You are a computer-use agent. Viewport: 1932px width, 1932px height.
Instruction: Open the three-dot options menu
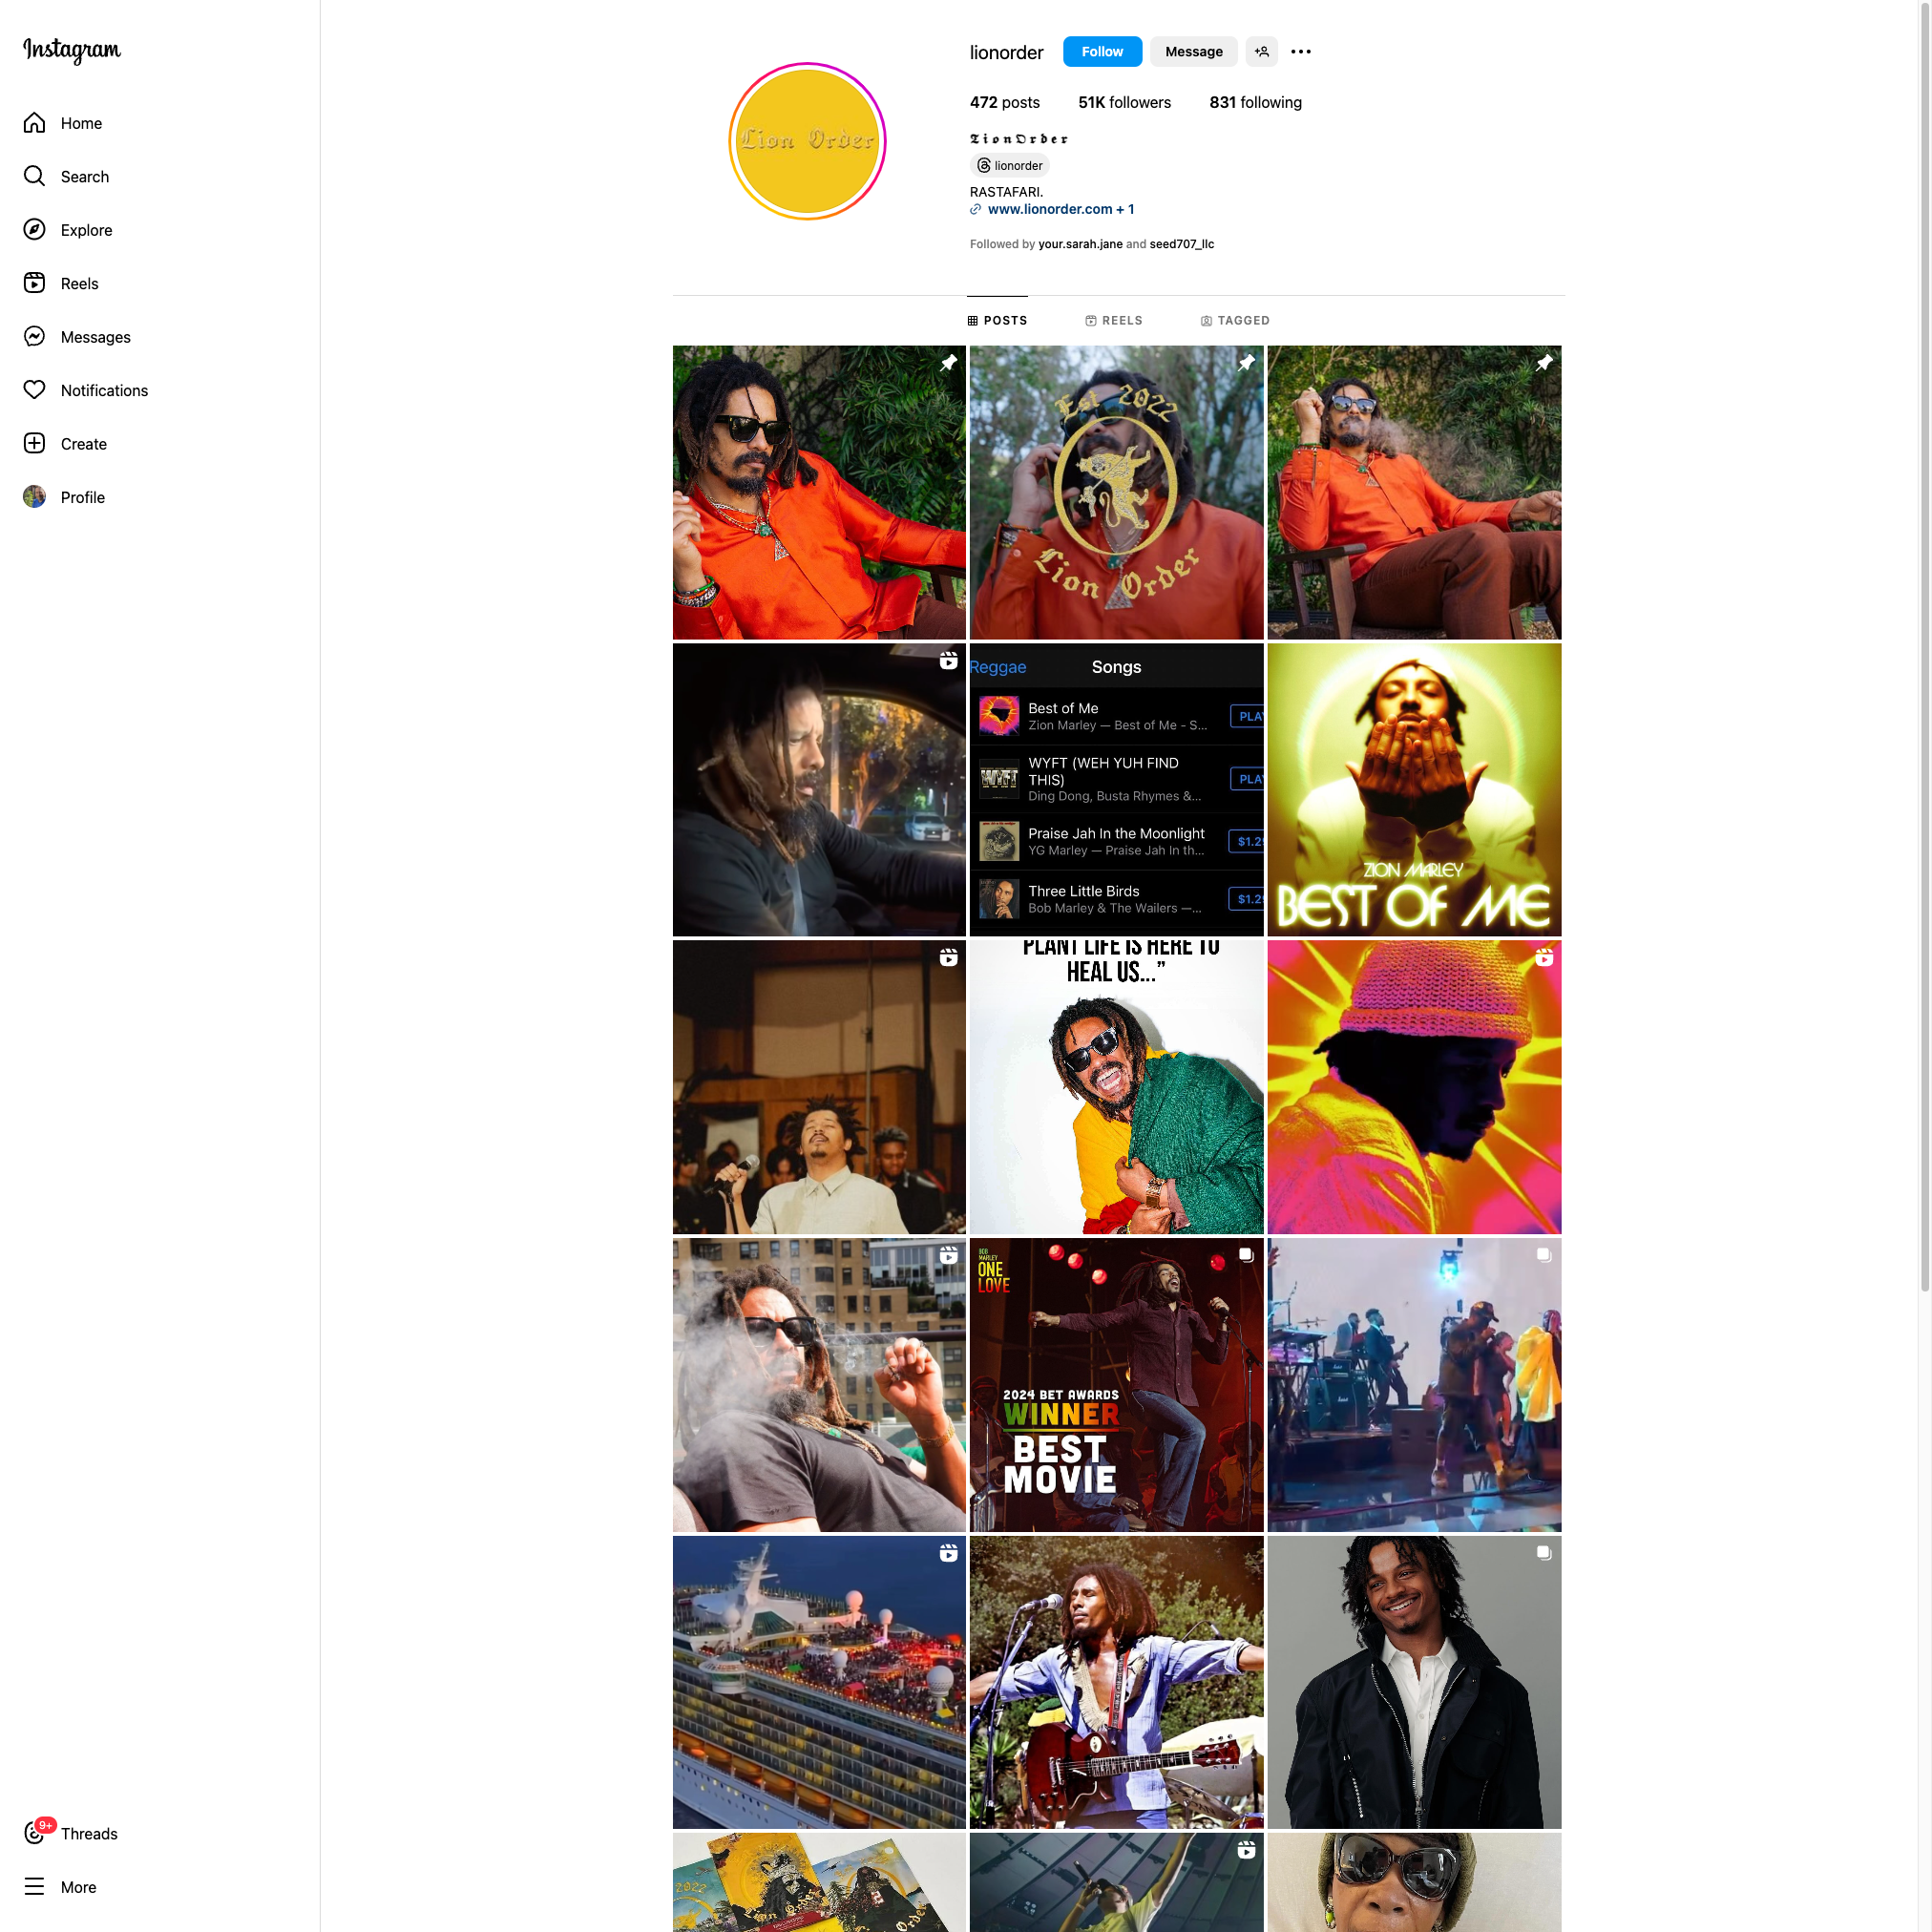(1300, 52)
